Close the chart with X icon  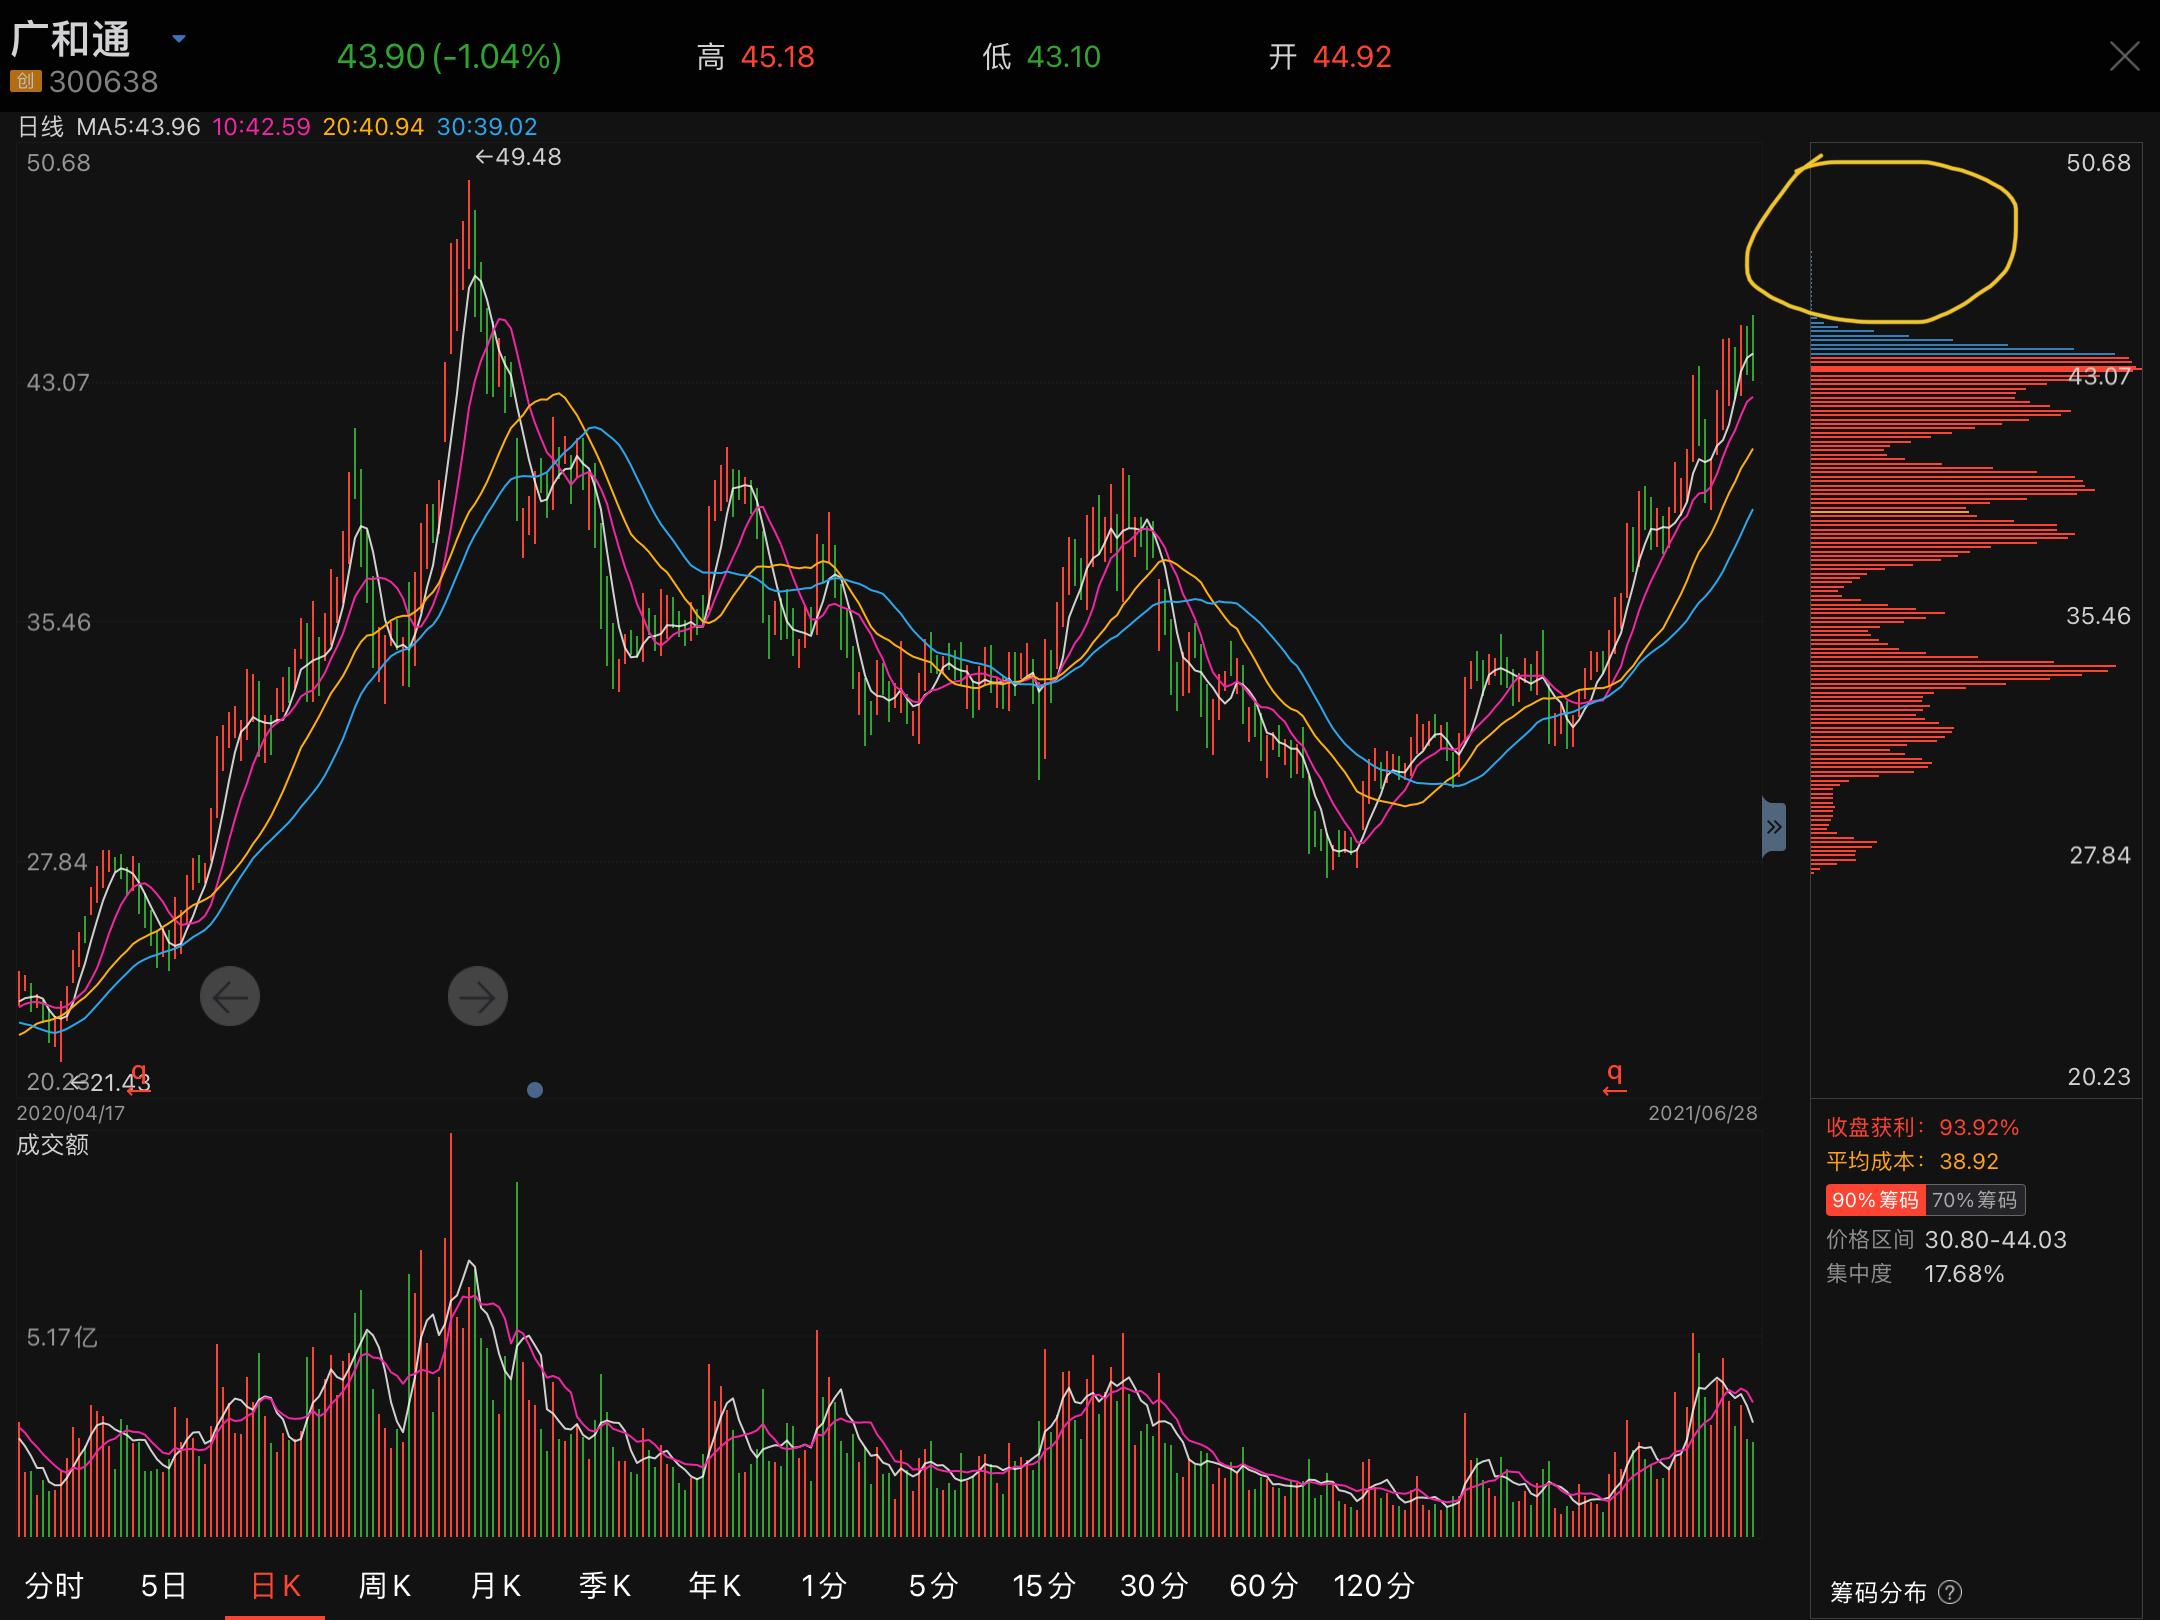(2124, 56)
